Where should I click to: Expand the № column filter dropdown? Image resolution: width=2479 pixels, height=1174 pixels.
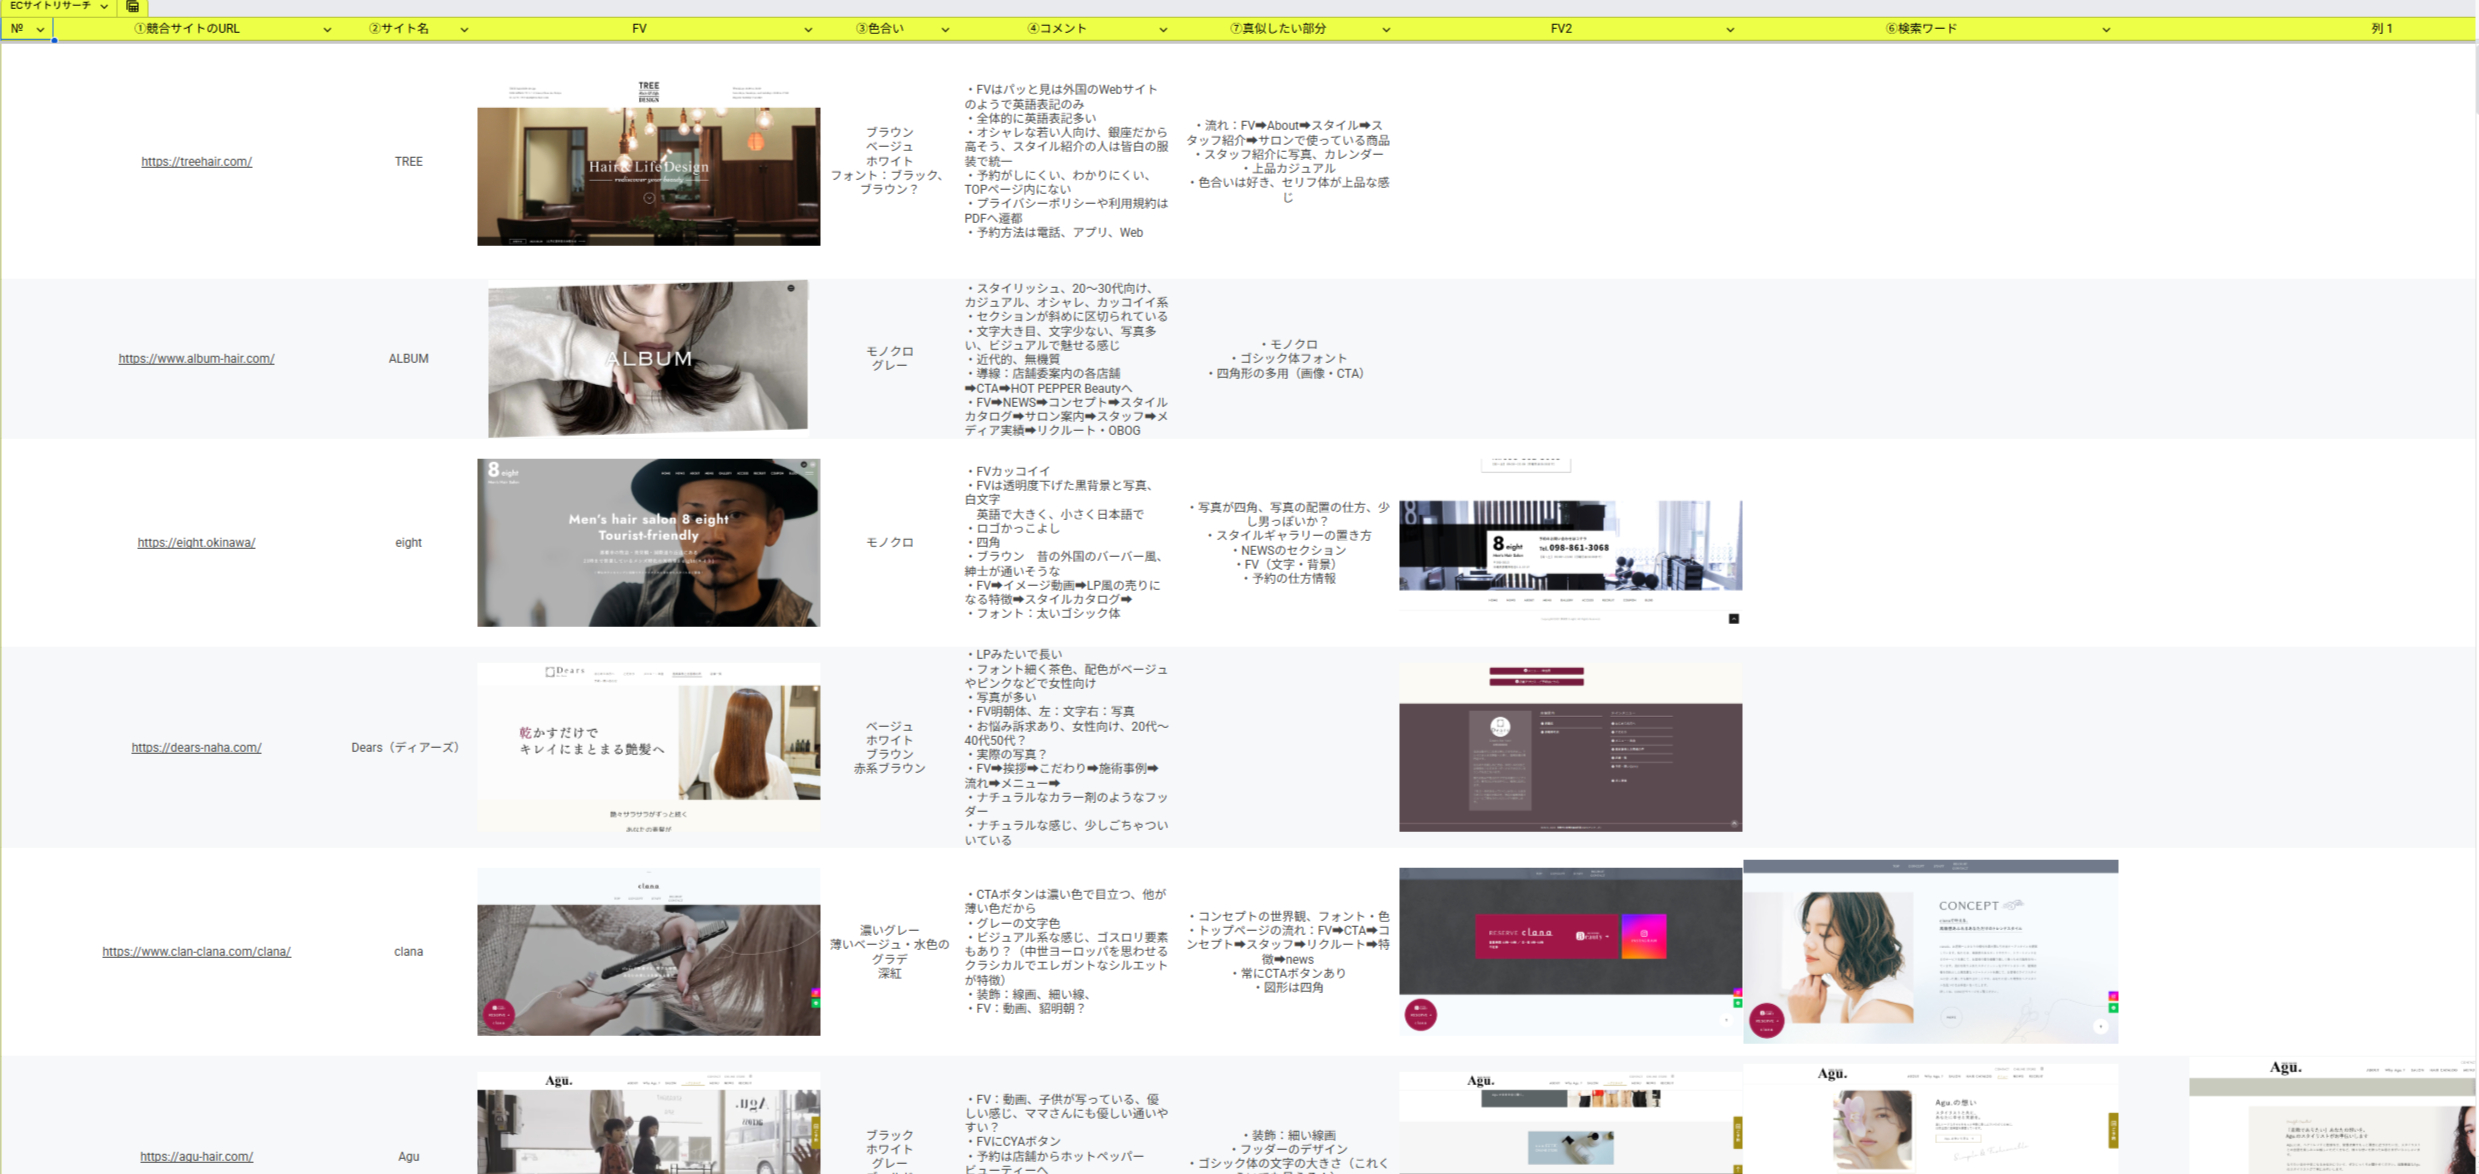click(40, 29)
